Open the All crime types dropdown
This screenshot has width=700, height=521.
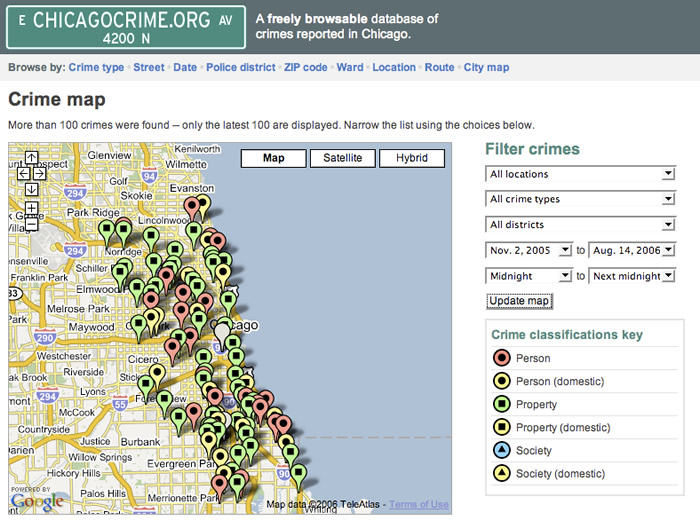click(580, 199)
